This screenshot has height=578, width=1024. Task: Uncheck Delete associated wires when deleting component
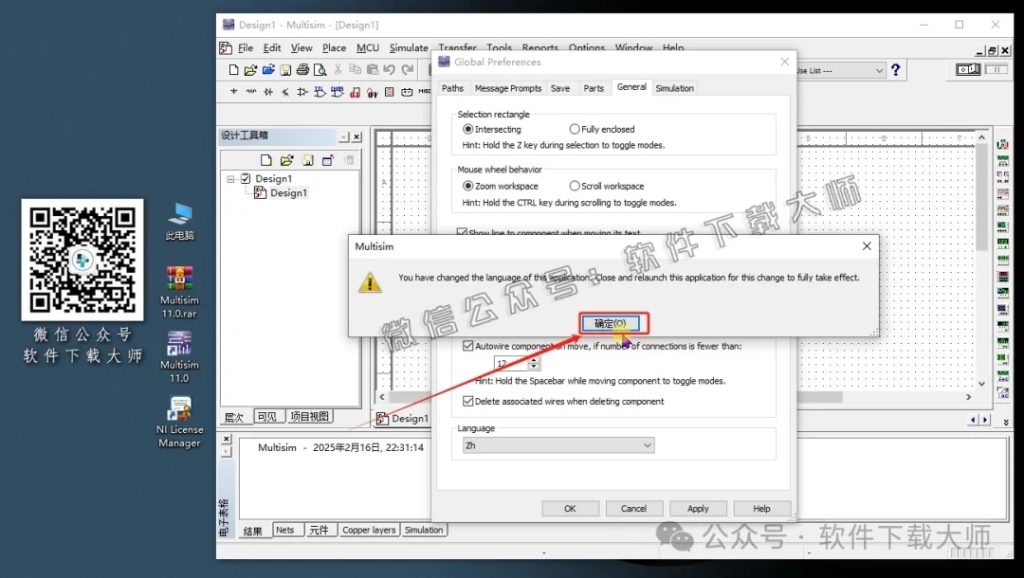point(468,401)
